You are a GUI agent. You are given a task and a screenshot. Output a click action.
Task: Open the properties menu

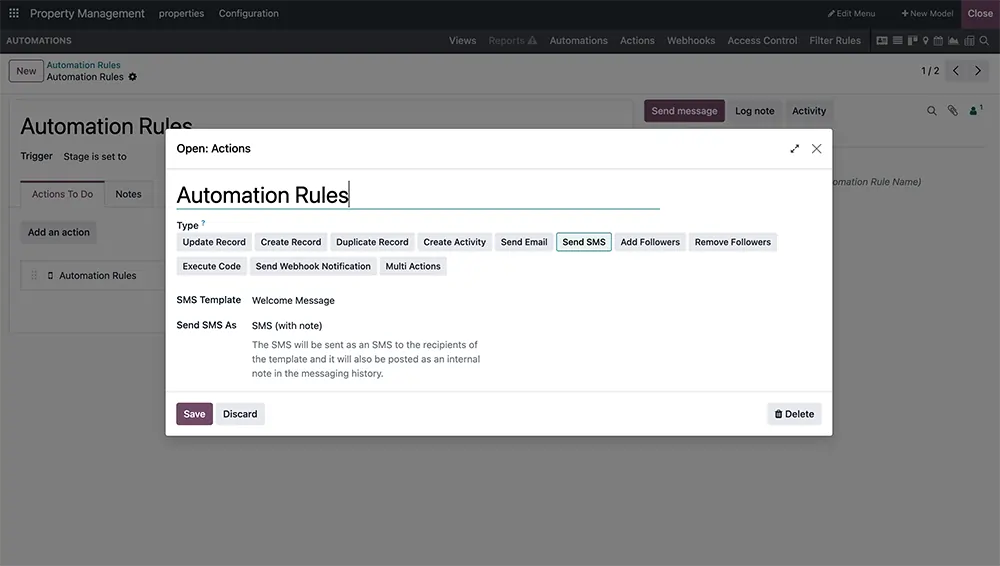tap(182, 13)
